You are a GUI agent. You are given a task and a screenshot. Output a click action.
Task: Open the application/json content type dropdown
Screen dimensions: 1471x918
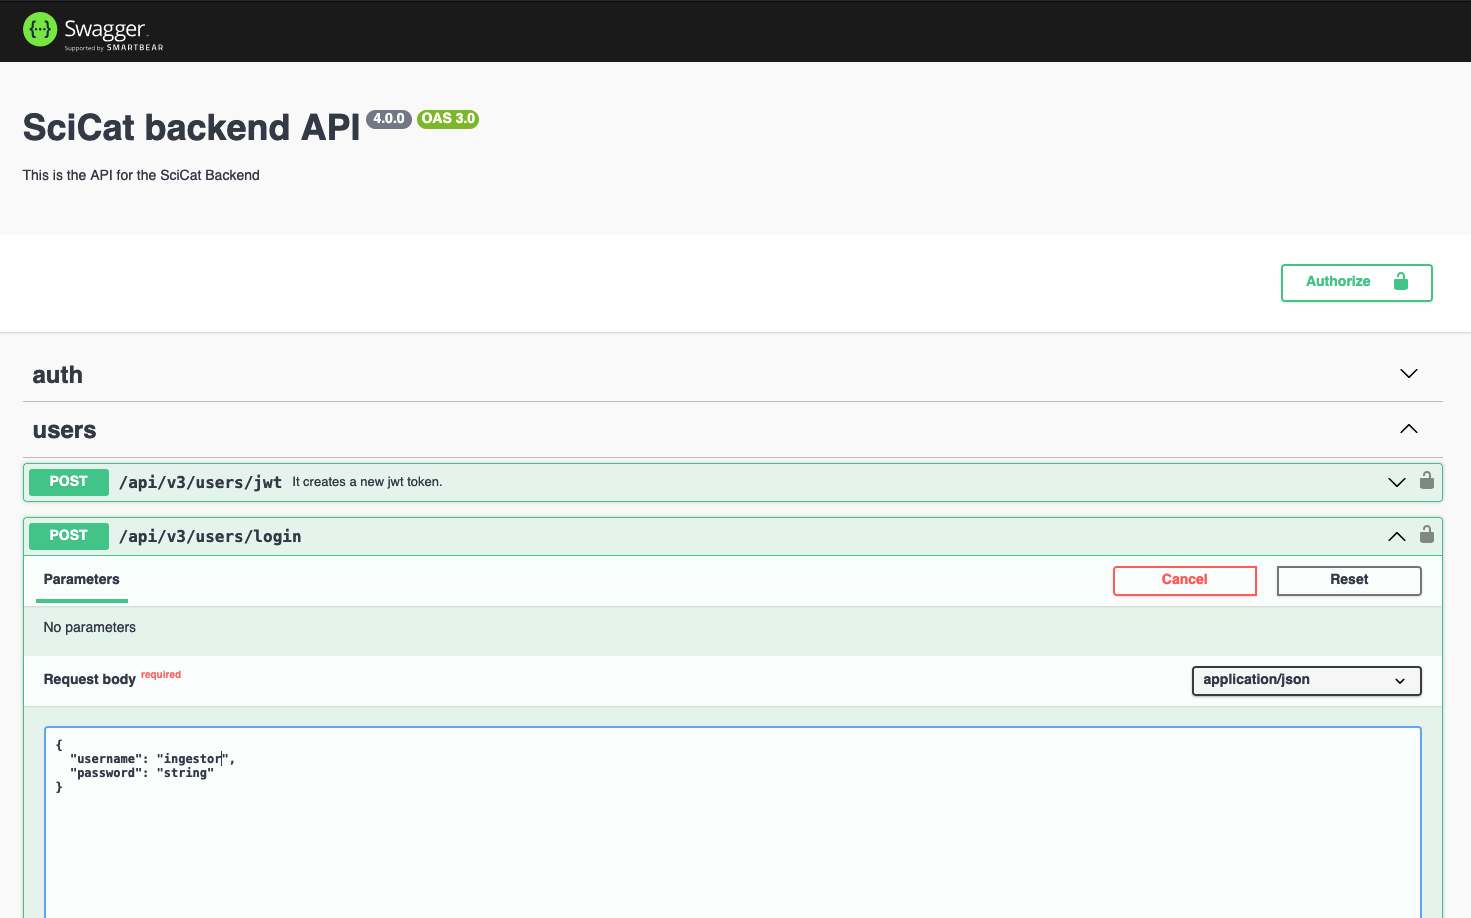(x=1305, y=681)
